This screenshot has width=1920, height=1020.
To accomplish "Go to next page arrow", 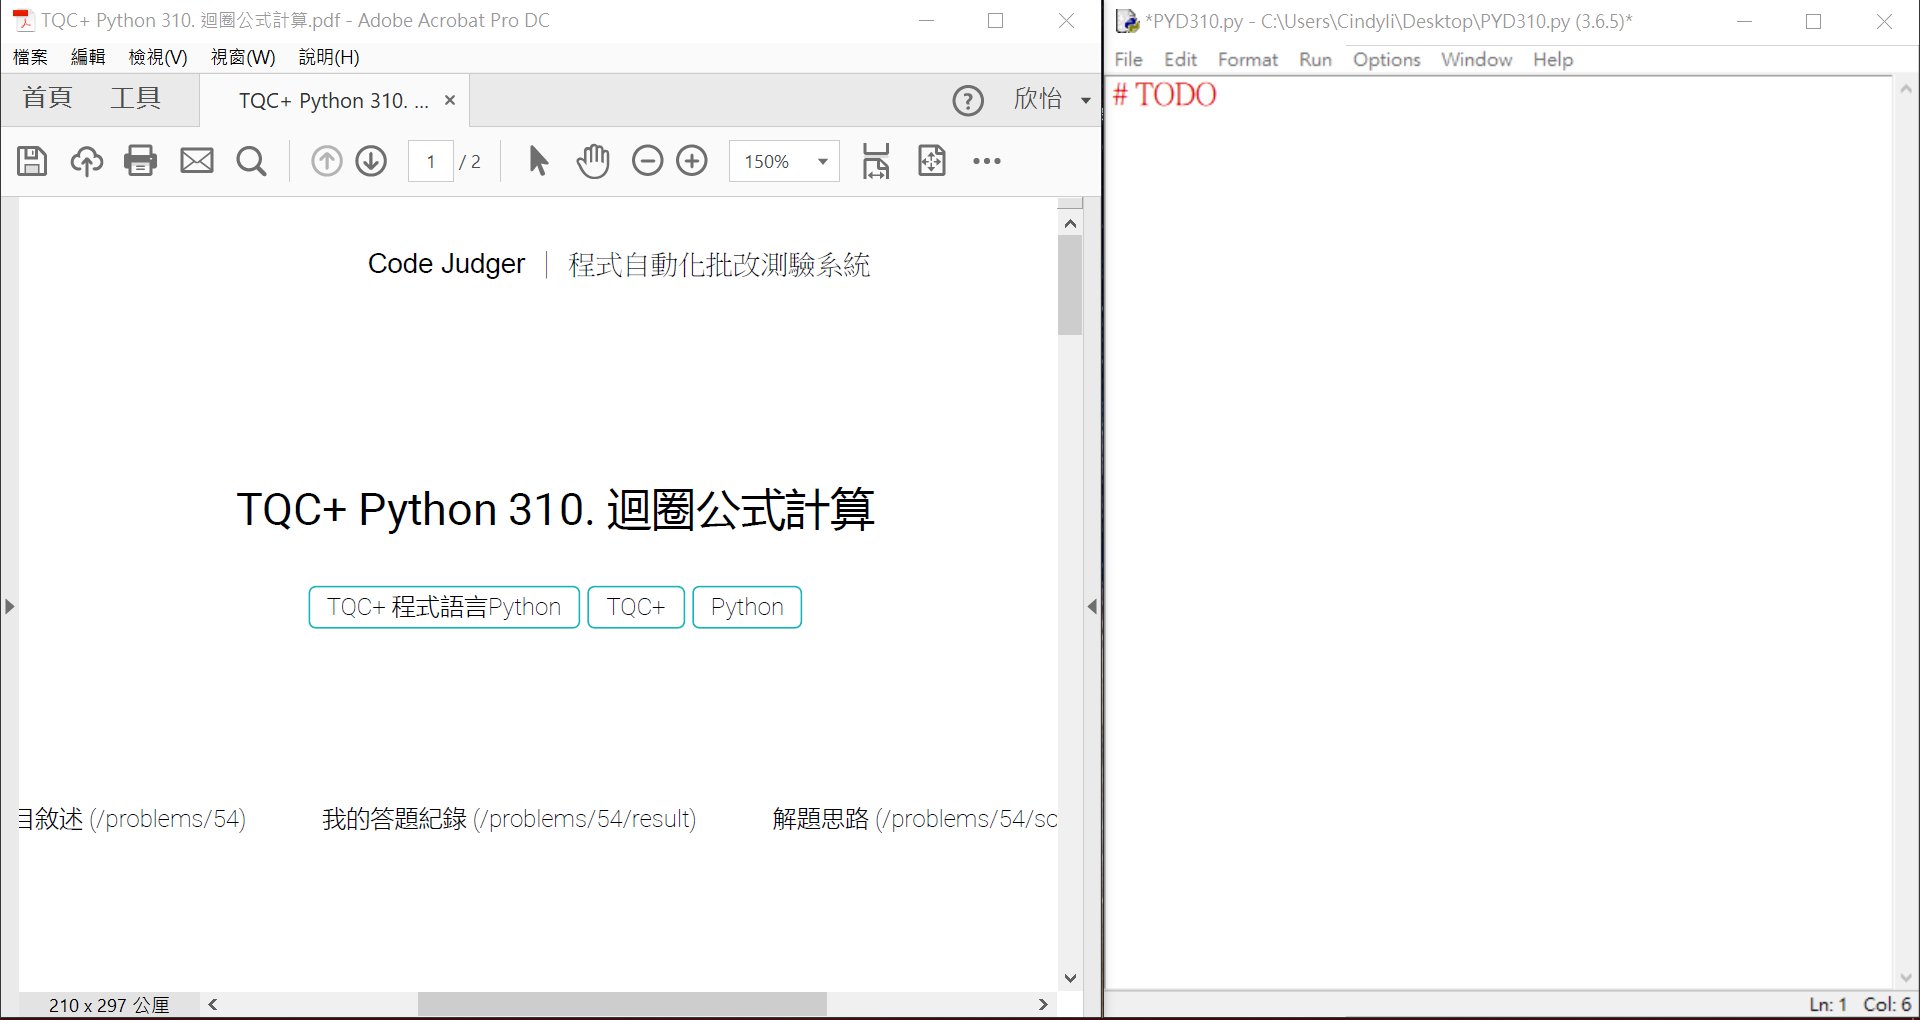I will coord(371,161).
